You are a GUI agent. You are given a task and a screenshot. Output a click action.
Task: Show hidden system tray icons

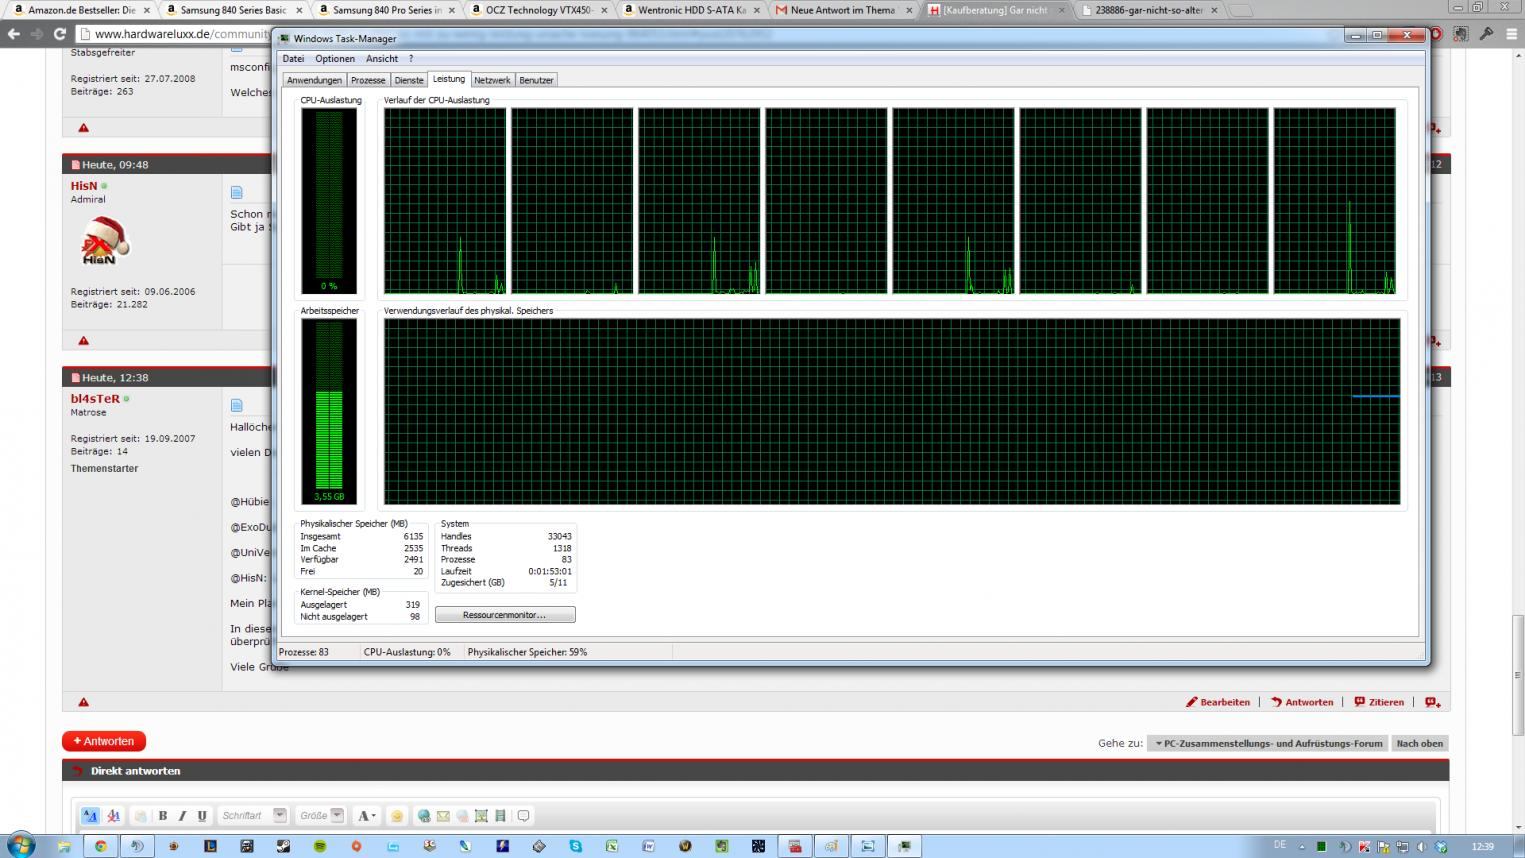(1301, 846)
